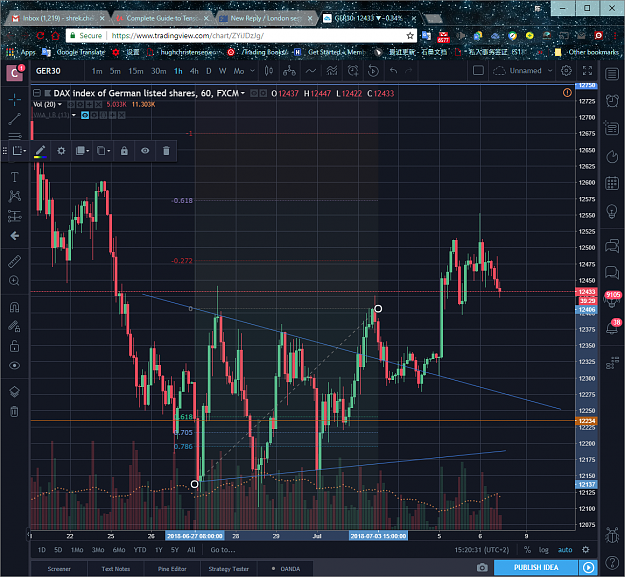This screenshot has height=577, width=625.
Task: Expand the Vol (20) indicator options
Action: pyautogui.click(x=60, y=104)
